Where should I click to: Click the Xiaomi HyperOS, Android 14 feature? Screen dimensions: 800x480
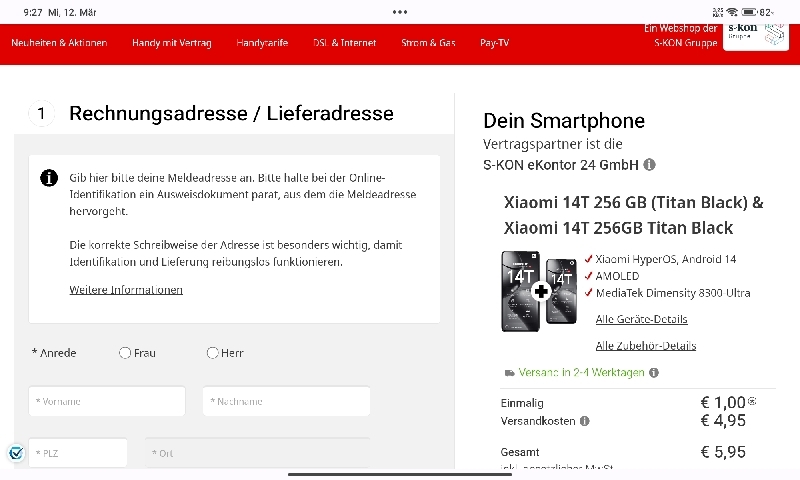(x=665, y=259)
